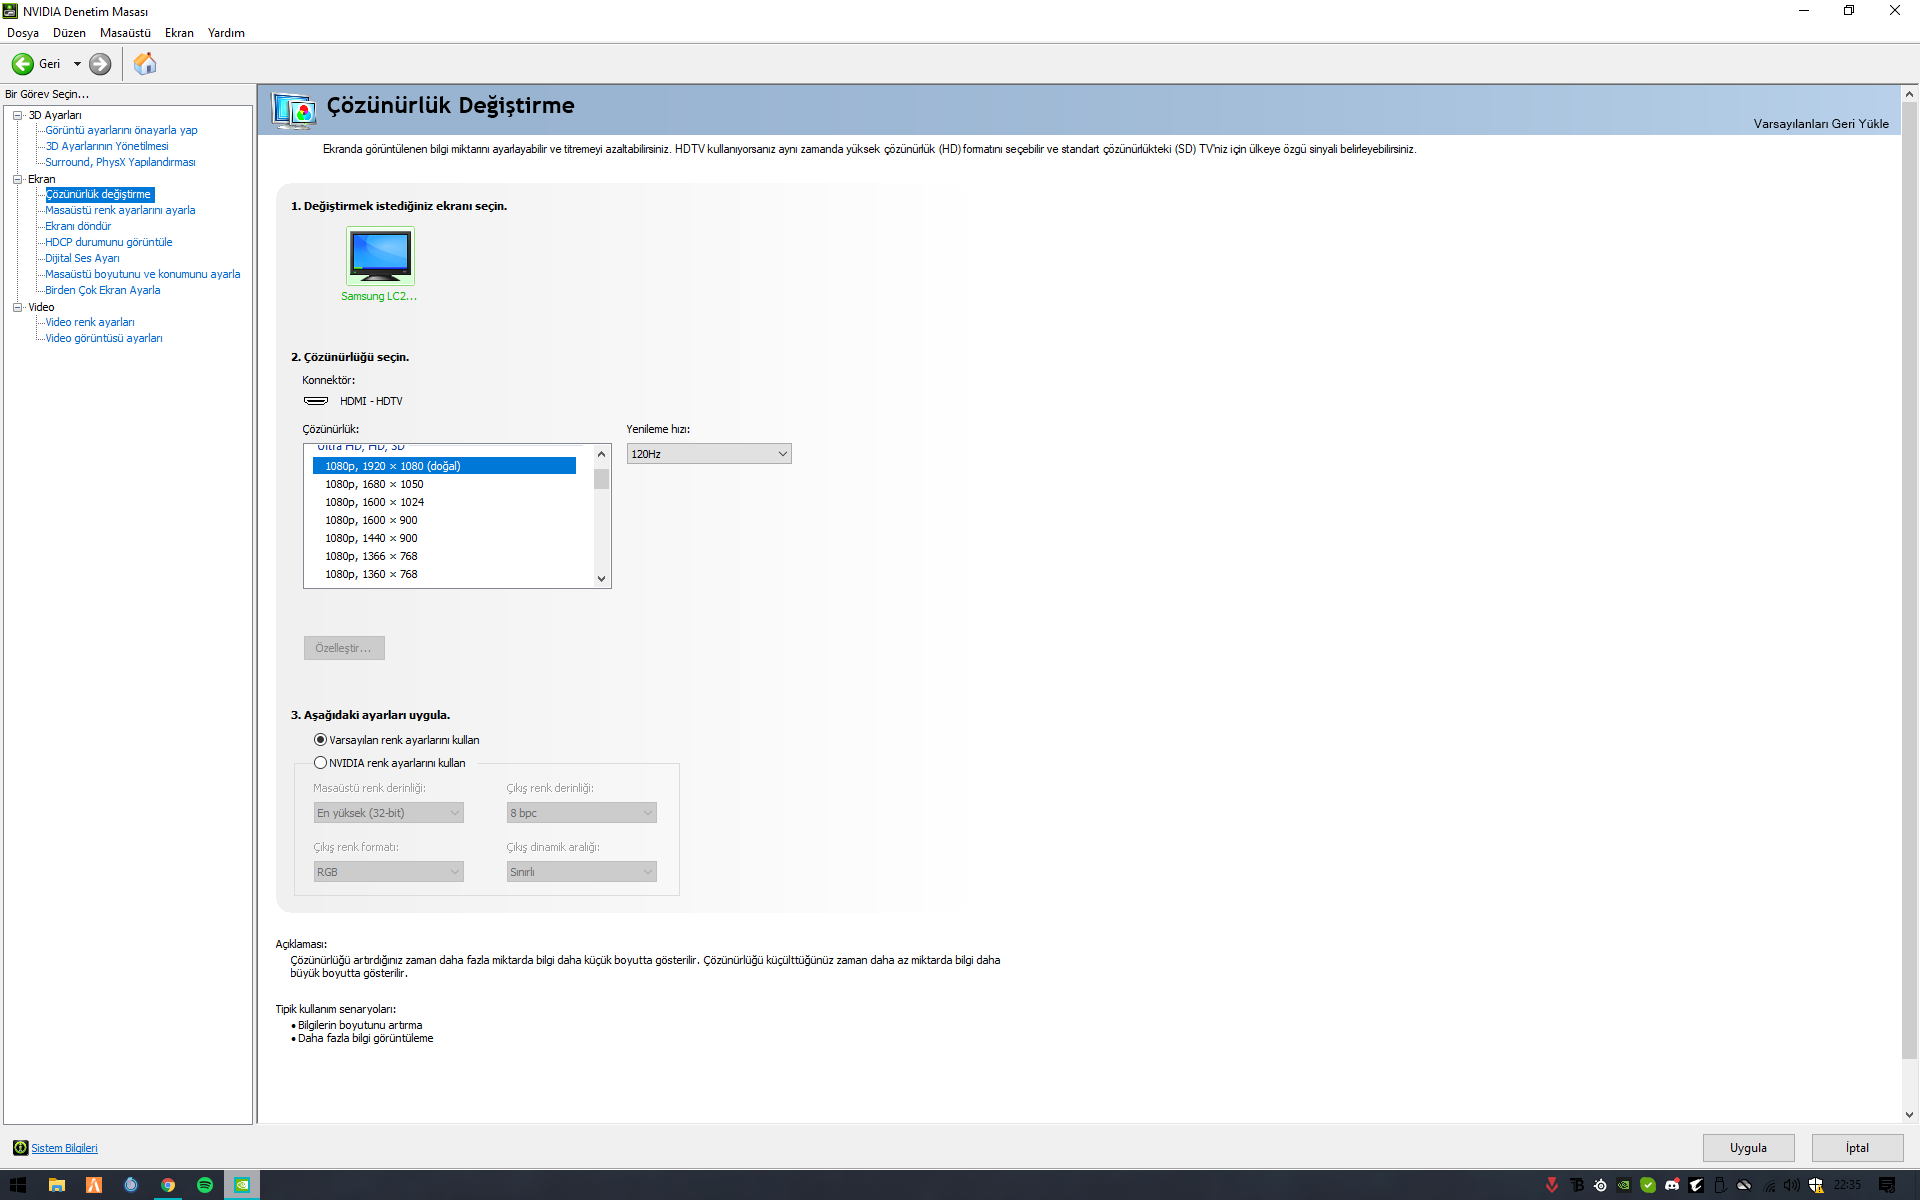This screenshot has height=1200, width=1920.
Task: Open Chrome from the taskbar
Action: (x=168, y=1185)
